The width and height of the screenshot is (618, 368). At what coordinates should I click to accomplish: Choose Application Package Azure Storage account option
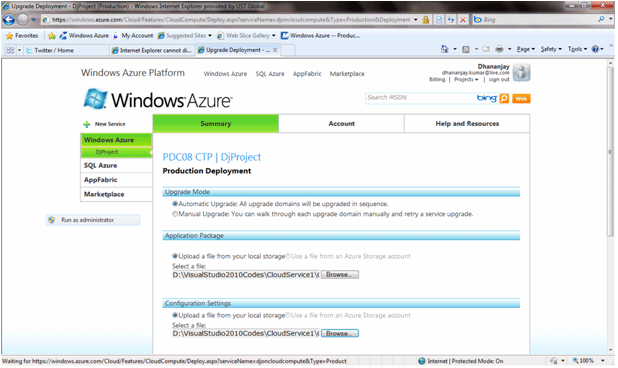point(288,256)
